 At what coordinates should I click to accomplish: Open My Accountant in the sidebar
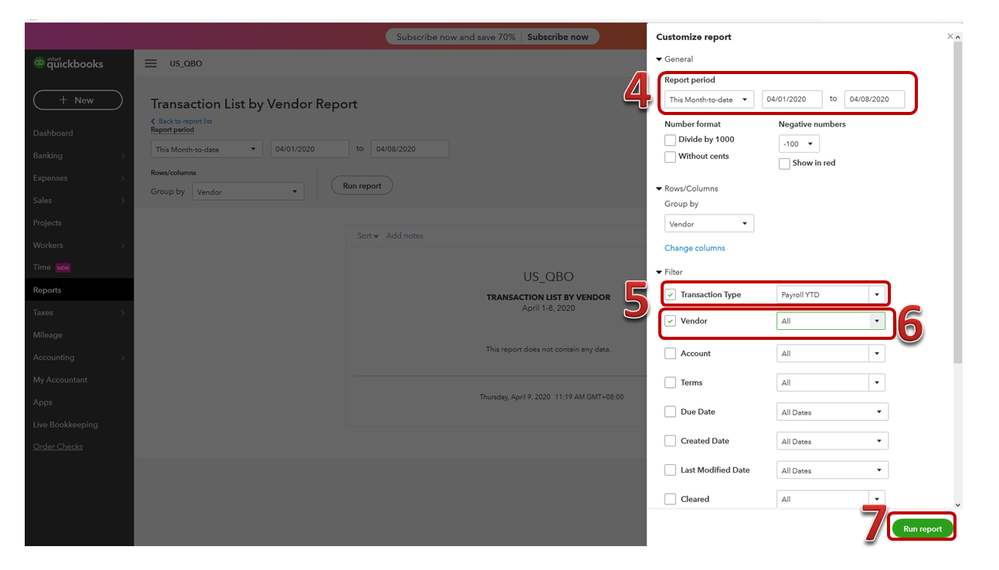point(60,380)
